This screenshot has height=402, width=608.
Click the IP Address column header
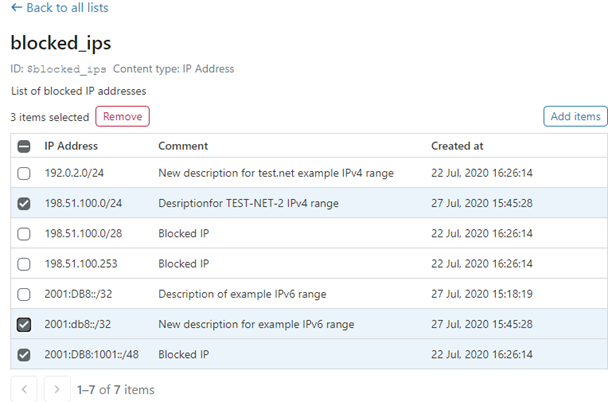[70, 146]
